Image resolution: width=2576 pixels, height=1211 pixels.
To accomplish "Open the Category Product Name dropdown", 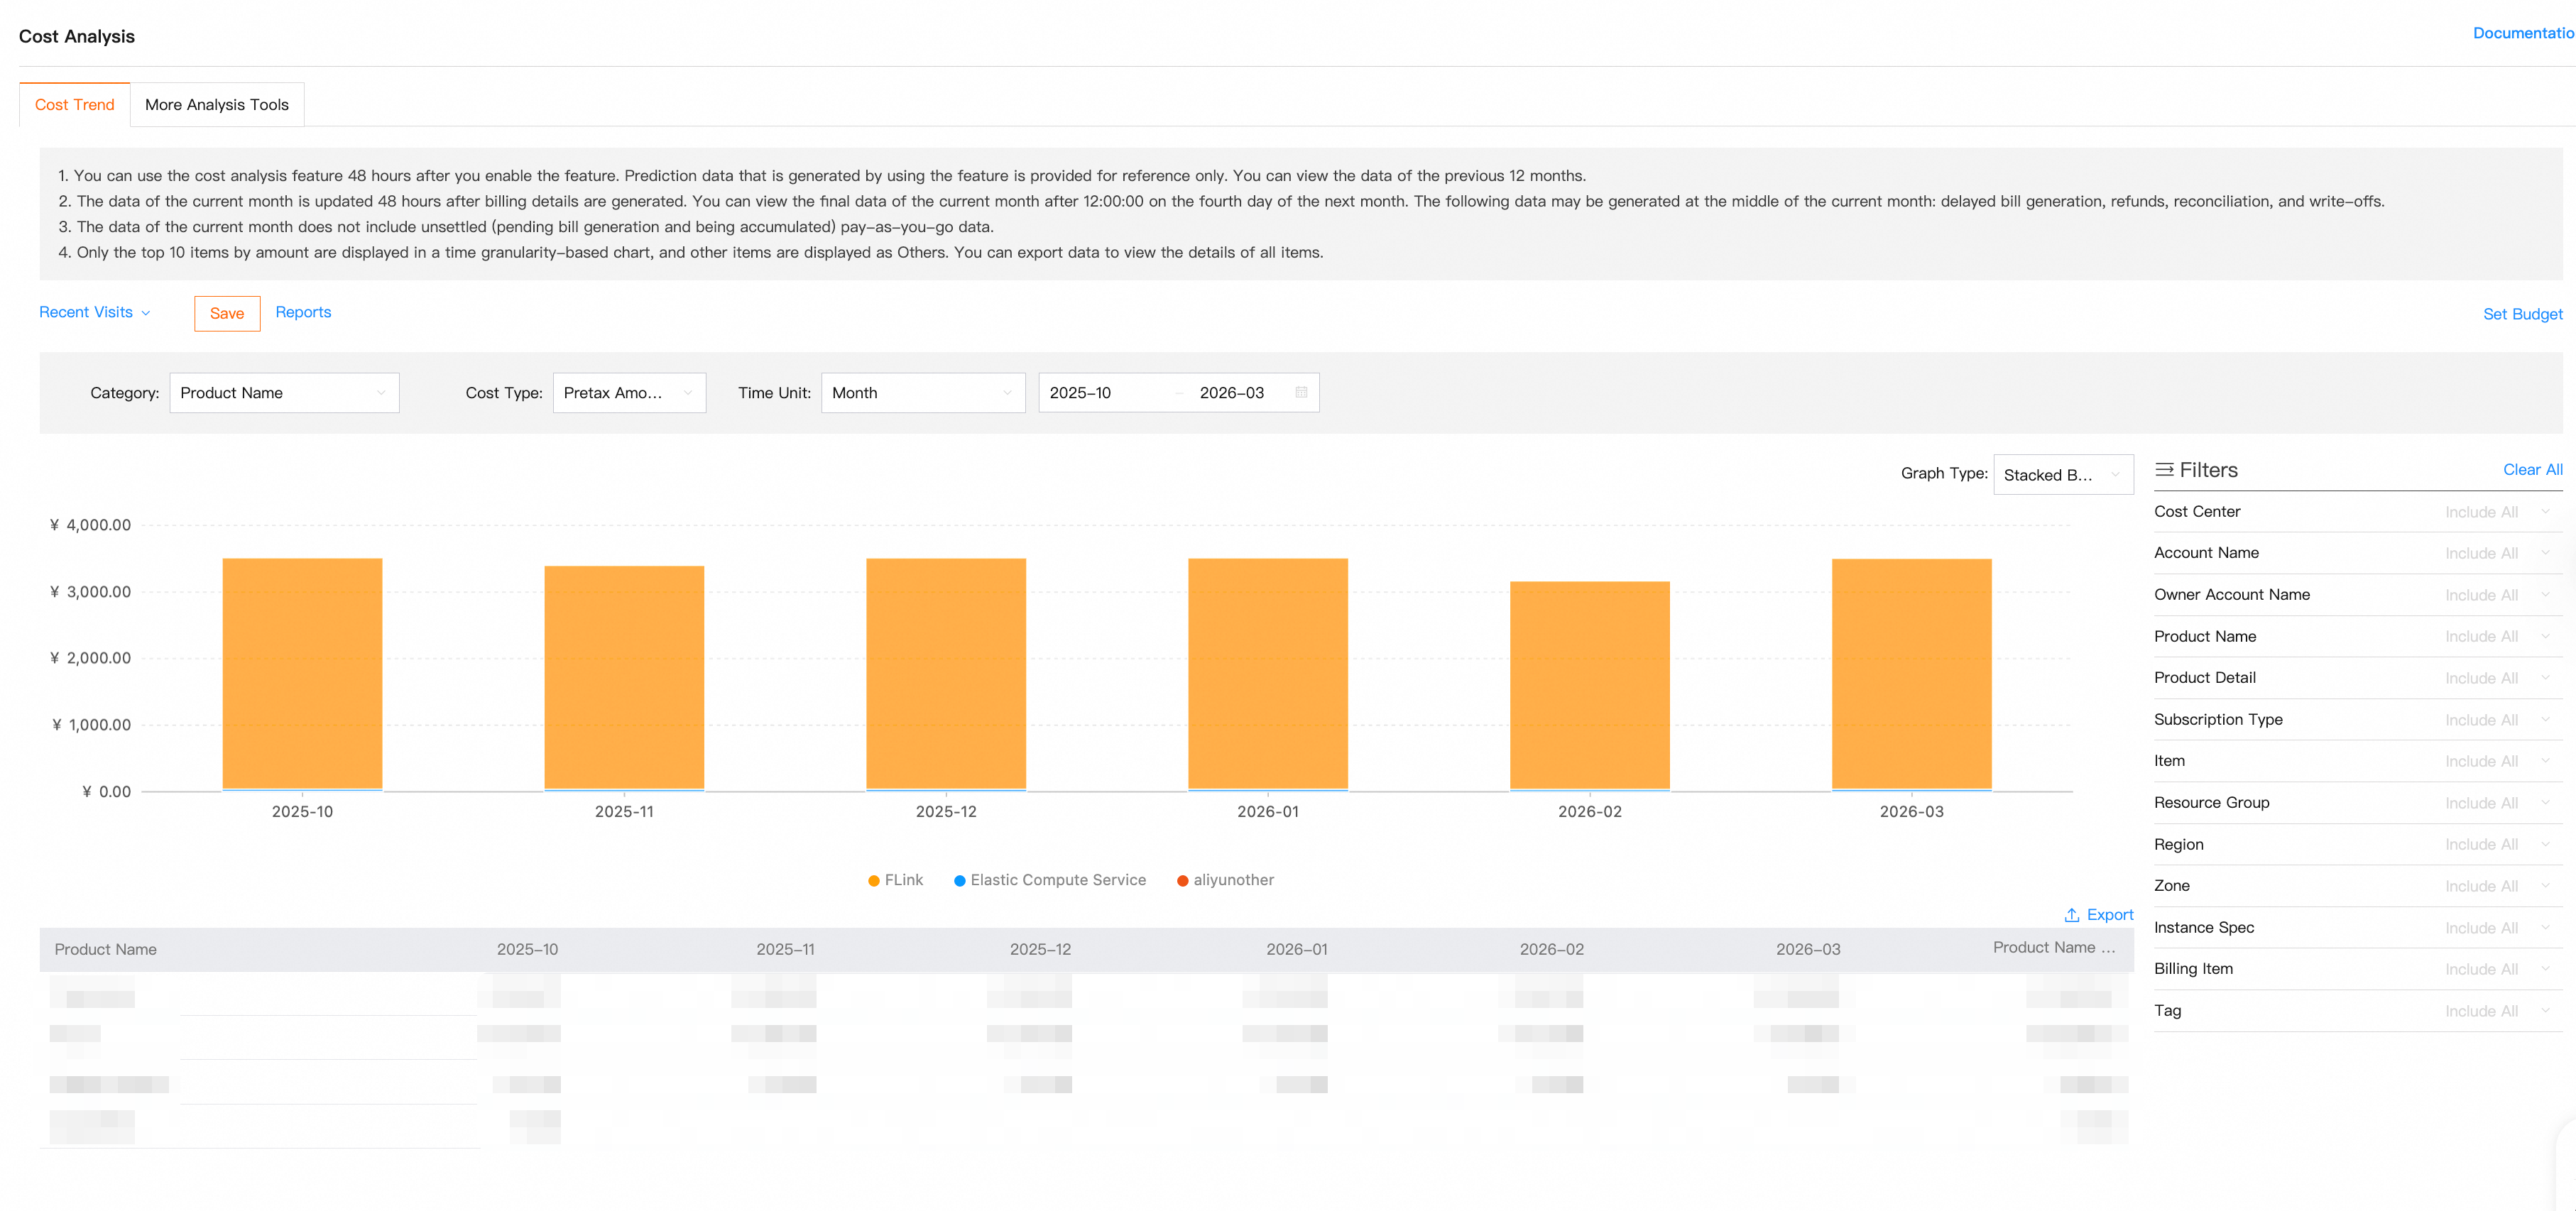I will coord(284,393).
